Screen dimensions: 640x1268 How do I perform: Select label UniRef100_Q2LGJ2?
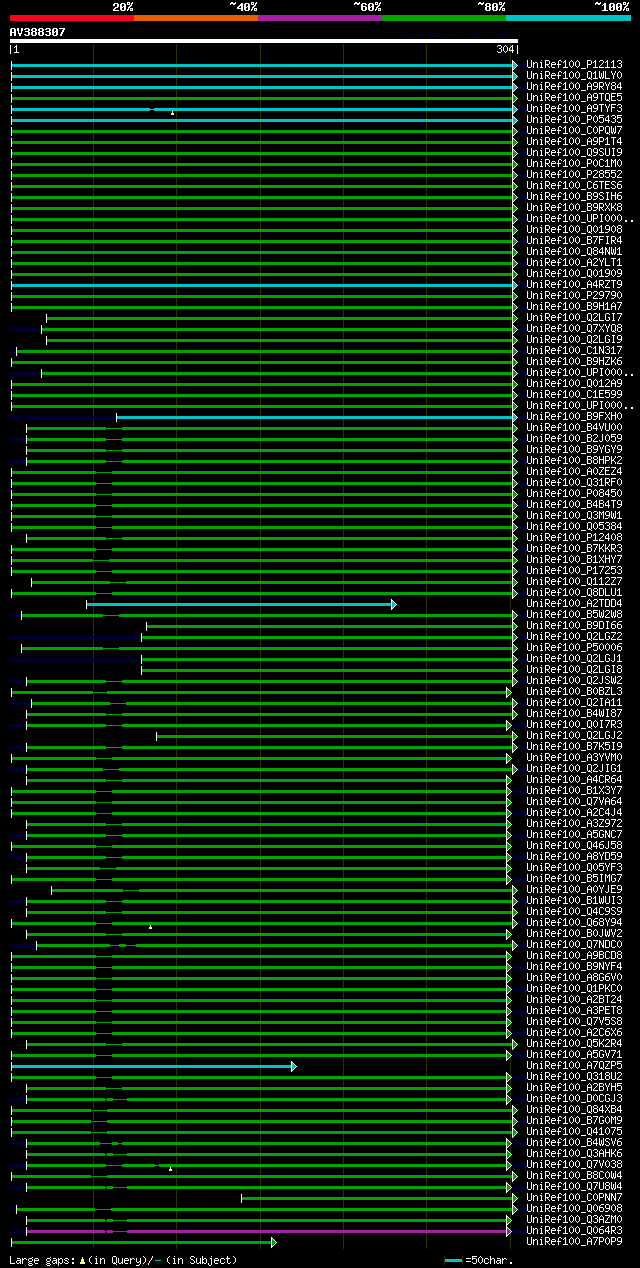[574, 735]
